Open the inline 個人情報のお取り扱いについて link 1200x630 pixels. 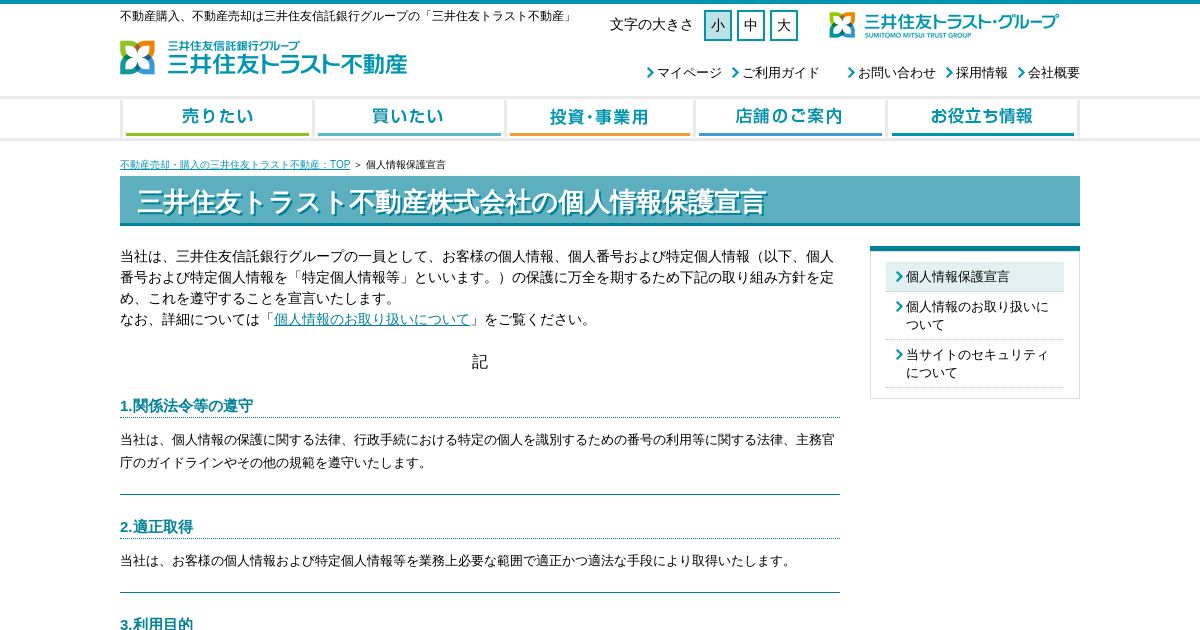372,320
